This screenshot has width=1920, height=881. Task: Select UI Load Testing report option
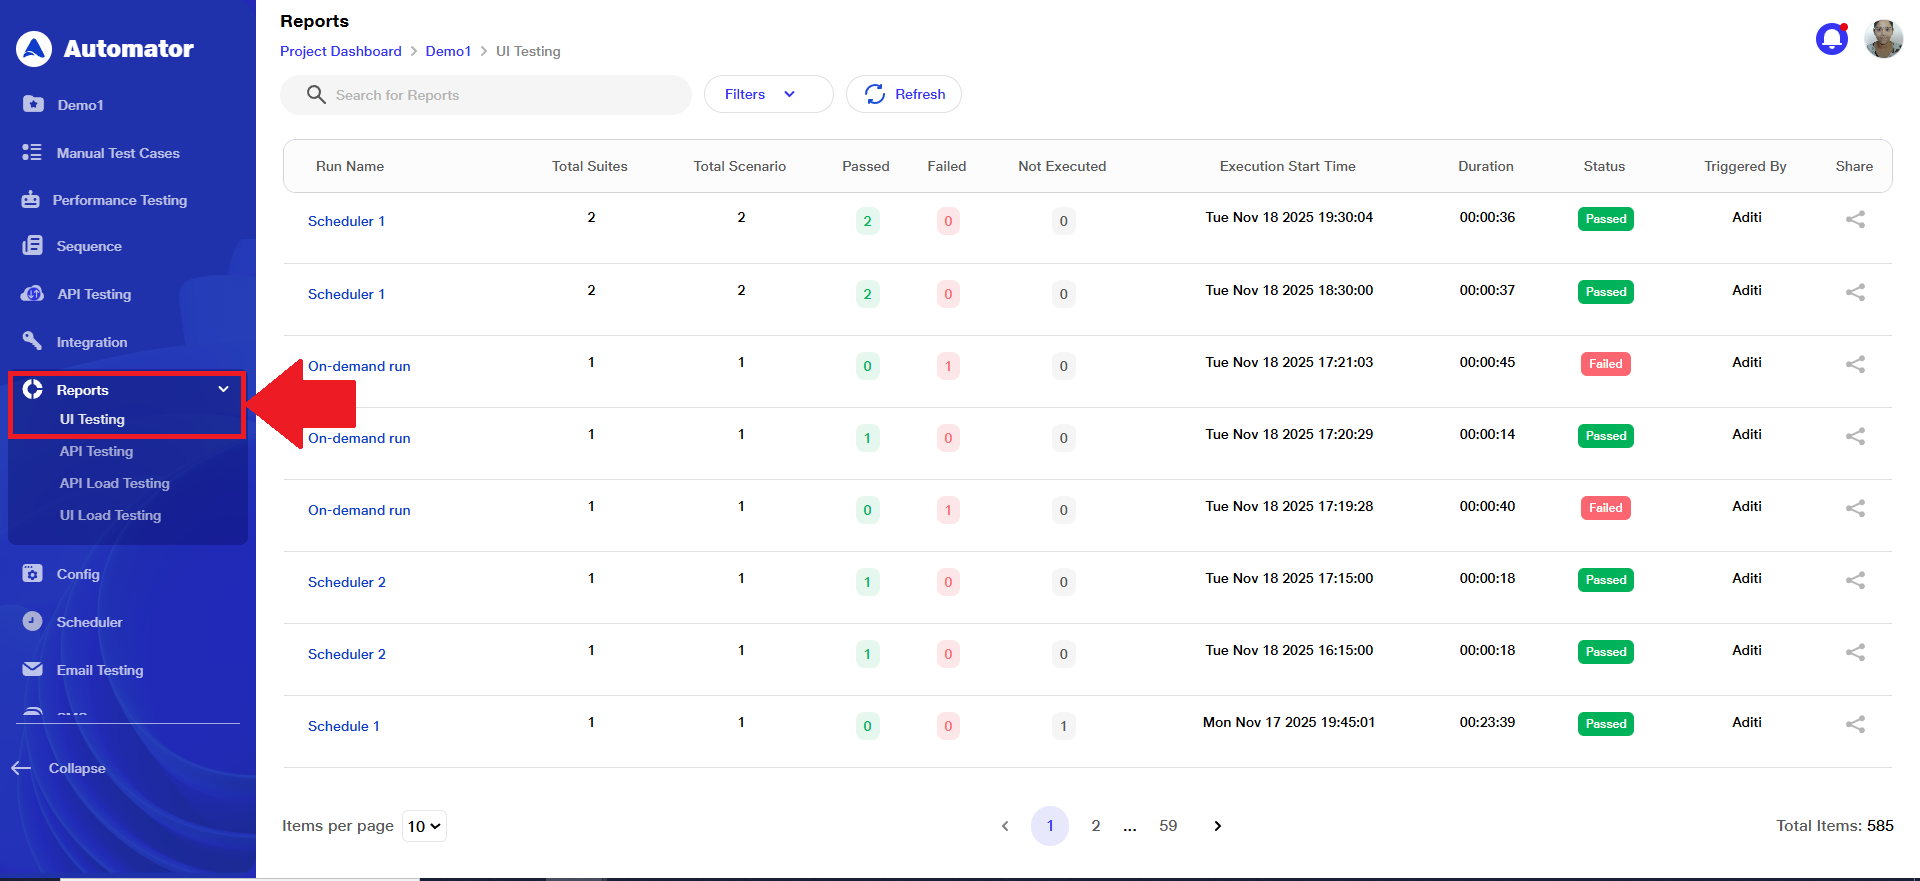click(x=110, y=515)
